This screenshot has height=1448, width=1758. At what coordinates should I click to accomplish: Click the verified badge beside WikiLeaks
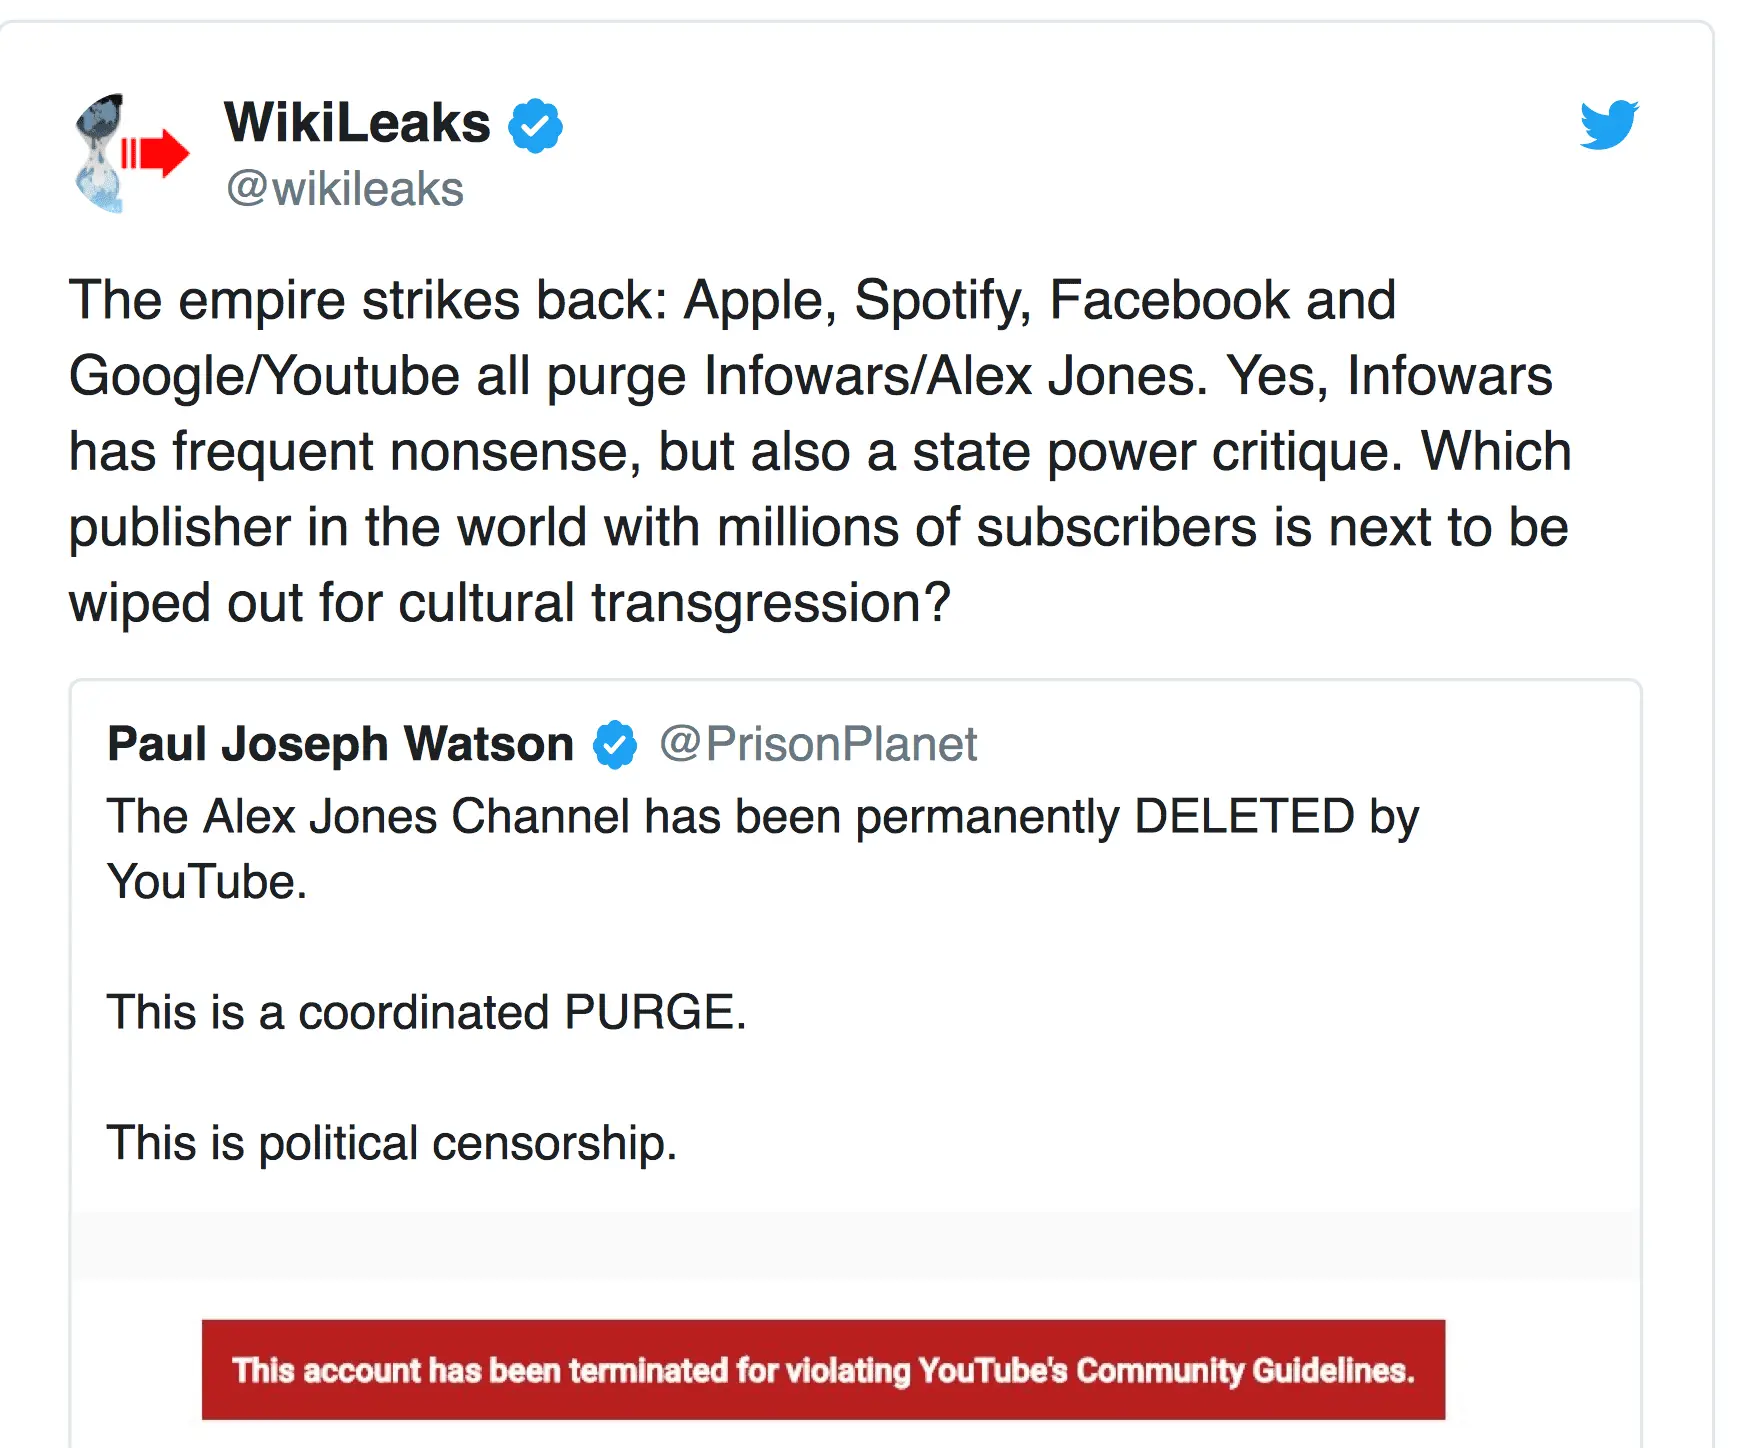click(536, 126)
